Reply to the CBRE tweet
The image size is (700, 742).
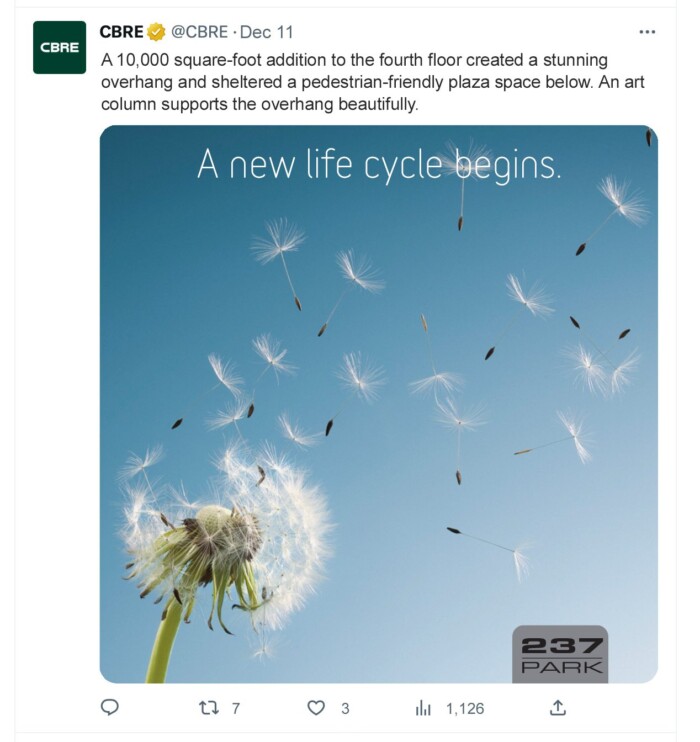(x=111, y=708)
